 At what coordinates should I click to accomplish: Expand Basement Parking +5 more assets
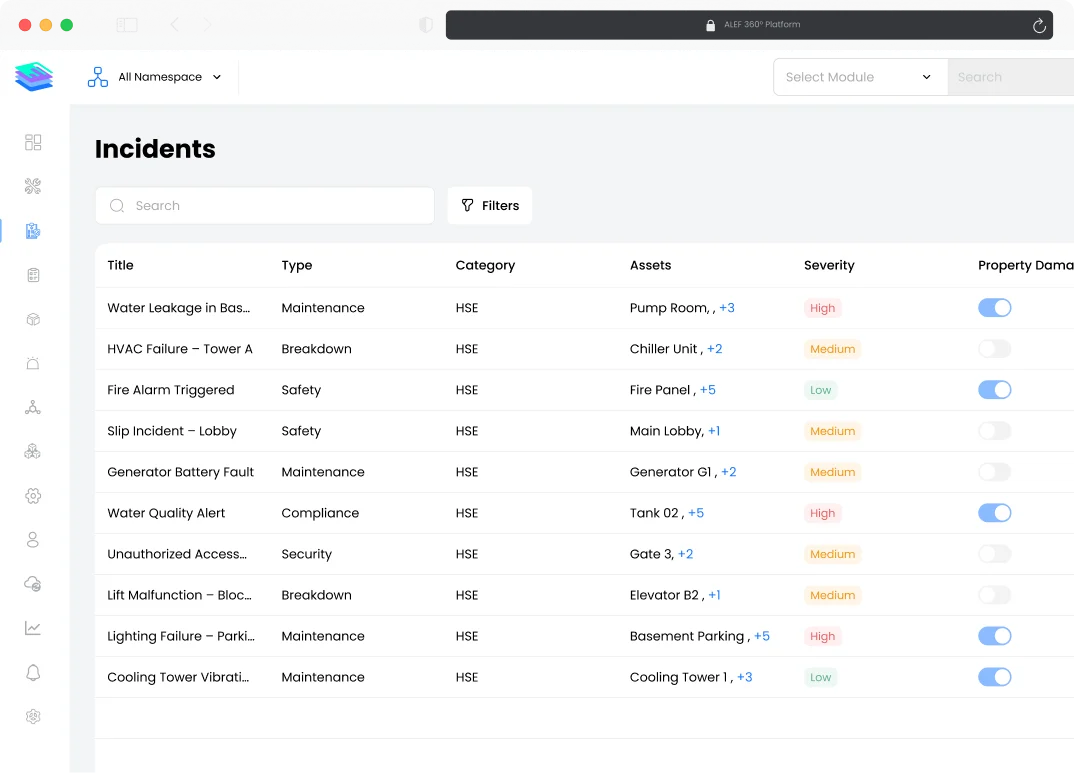click(x=762, y=636)
